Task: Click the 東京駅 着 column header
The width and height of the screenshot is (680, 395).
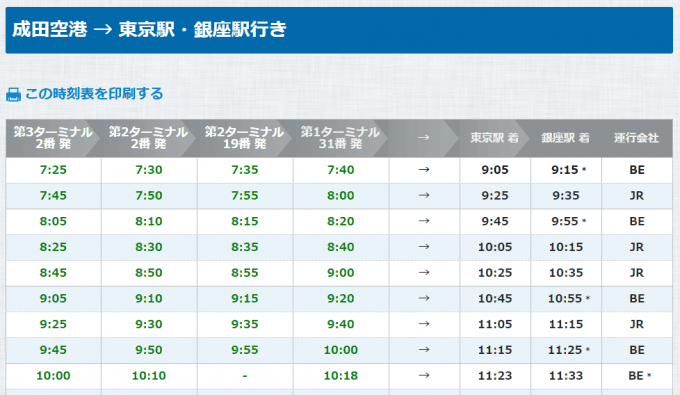Action: tap(494, 138)
